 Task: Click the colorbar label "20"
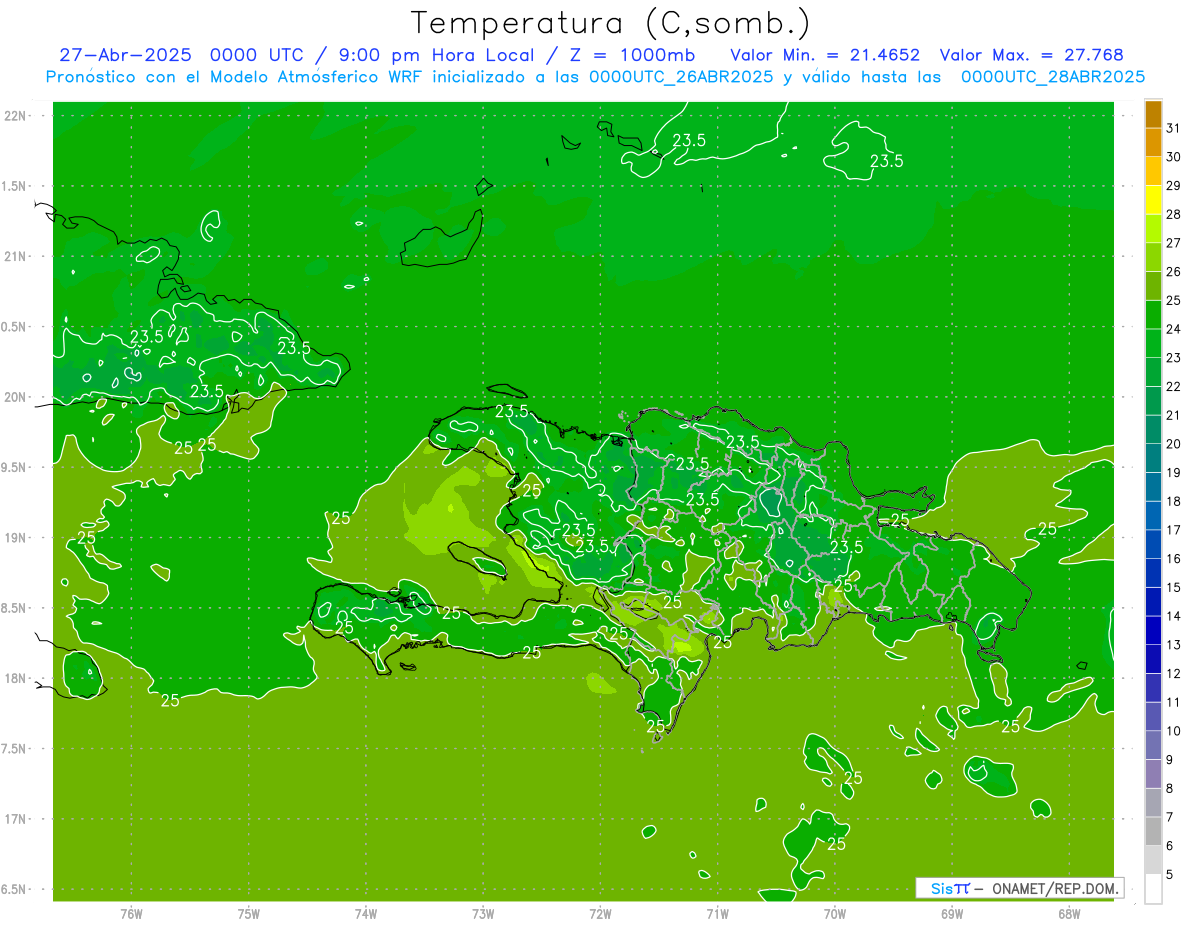point(1174,444)
